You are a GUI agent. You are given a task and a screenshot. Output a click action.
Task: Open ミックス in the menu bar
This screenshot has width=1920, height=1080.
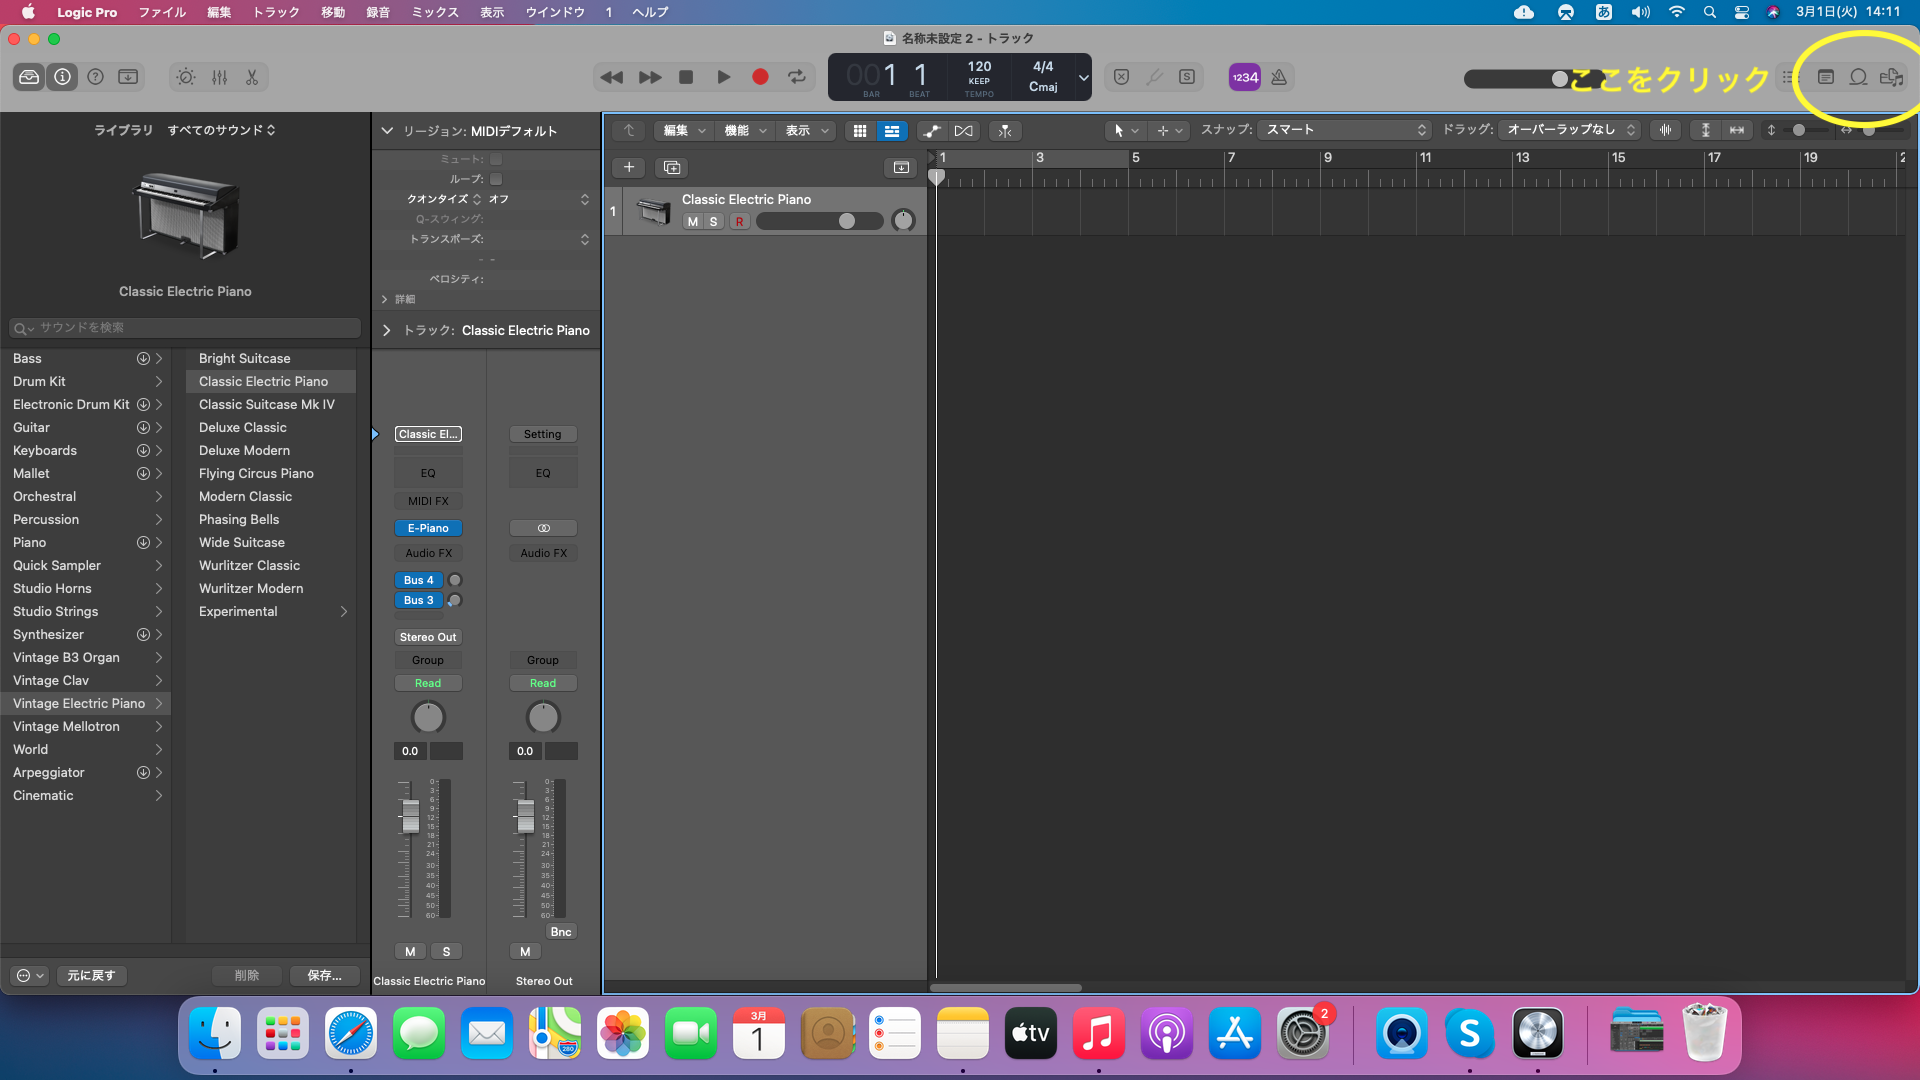(435, 12)
